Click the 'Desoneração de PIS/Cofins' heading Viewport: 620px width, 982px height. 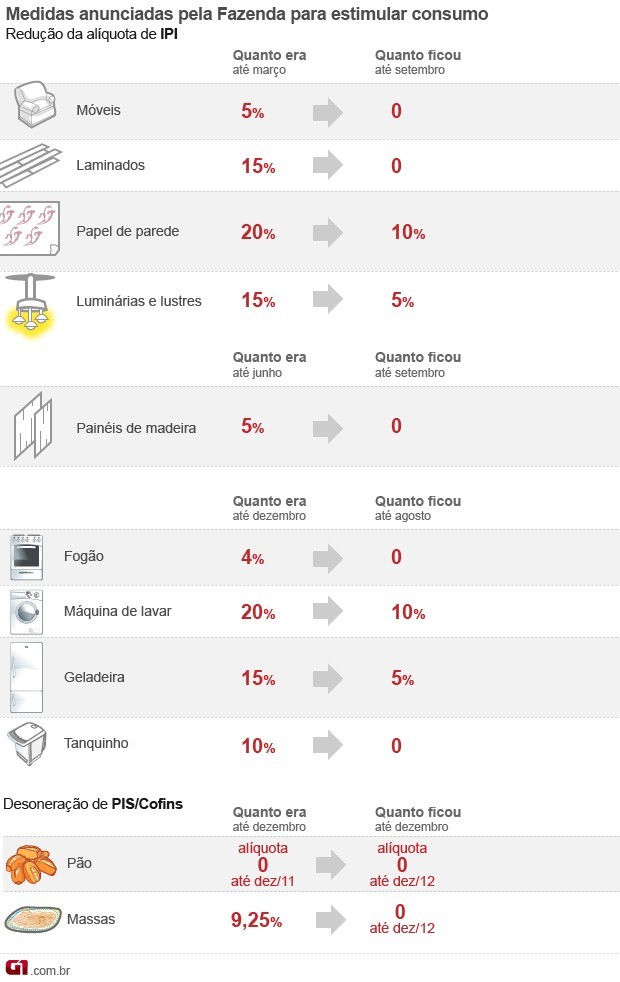tap(93, 804)
